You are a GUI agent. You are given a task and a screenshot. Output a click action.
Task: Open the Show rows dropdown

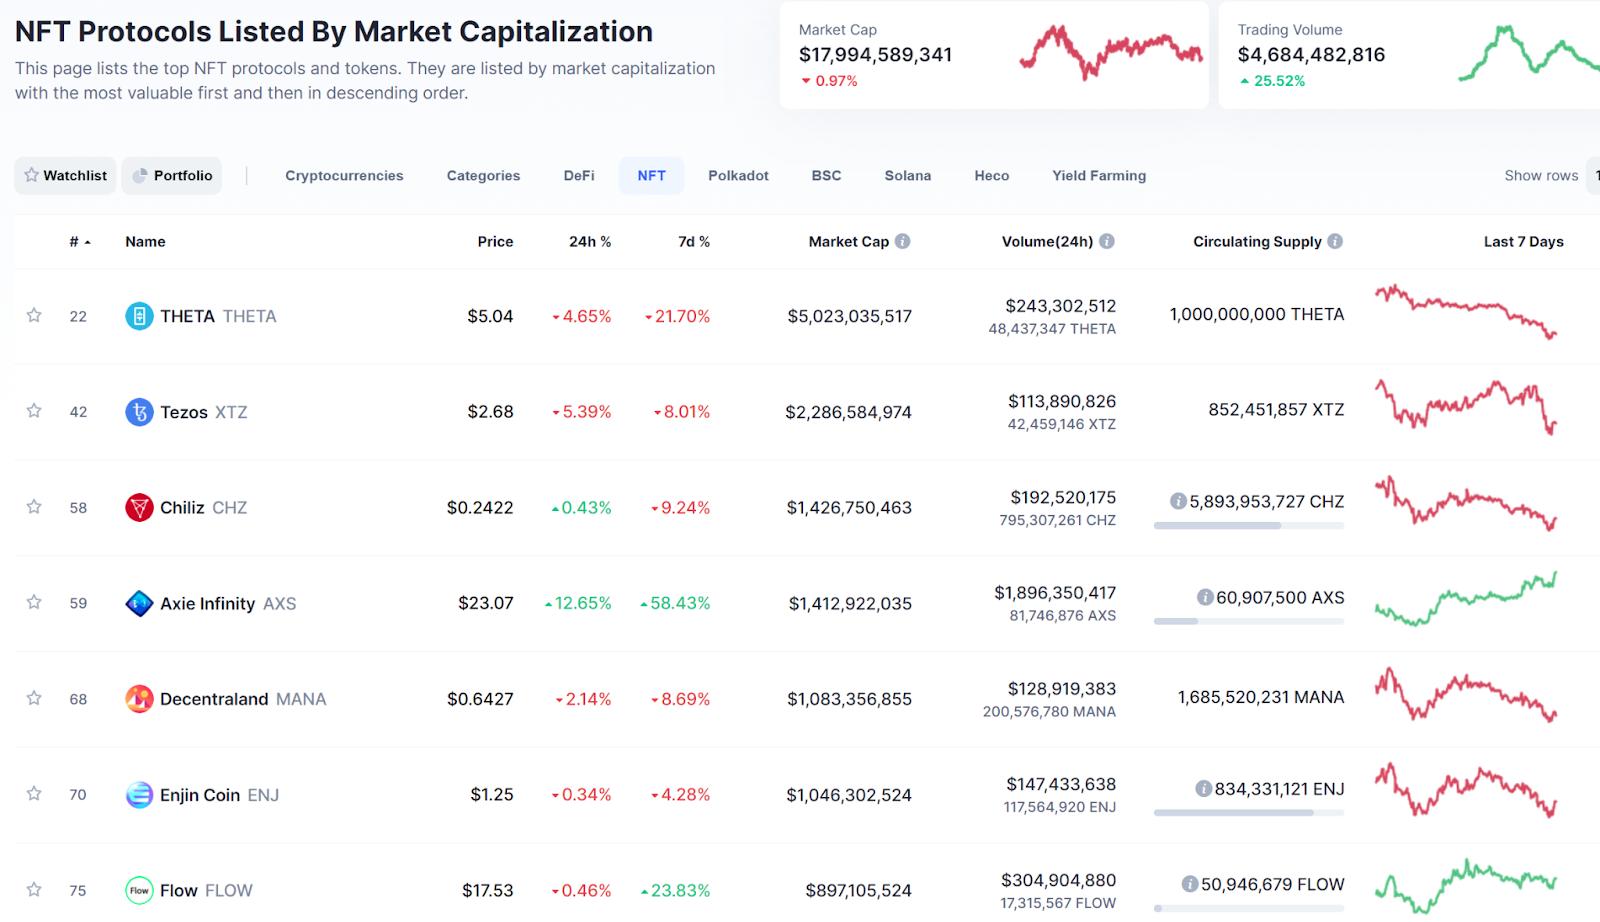[1593, 175]
